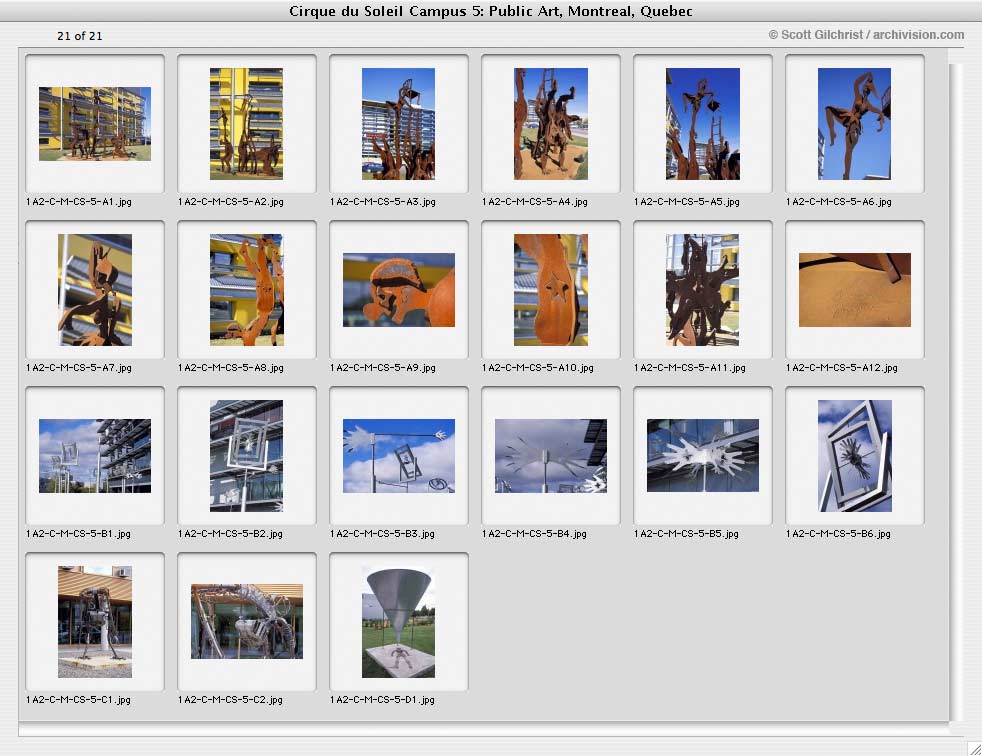The height and width of the screenshot is (756, 982).
Task: Click the filename label 1A2-C-M-CS-5-B3.jpg
Action: tap(382, 534)
